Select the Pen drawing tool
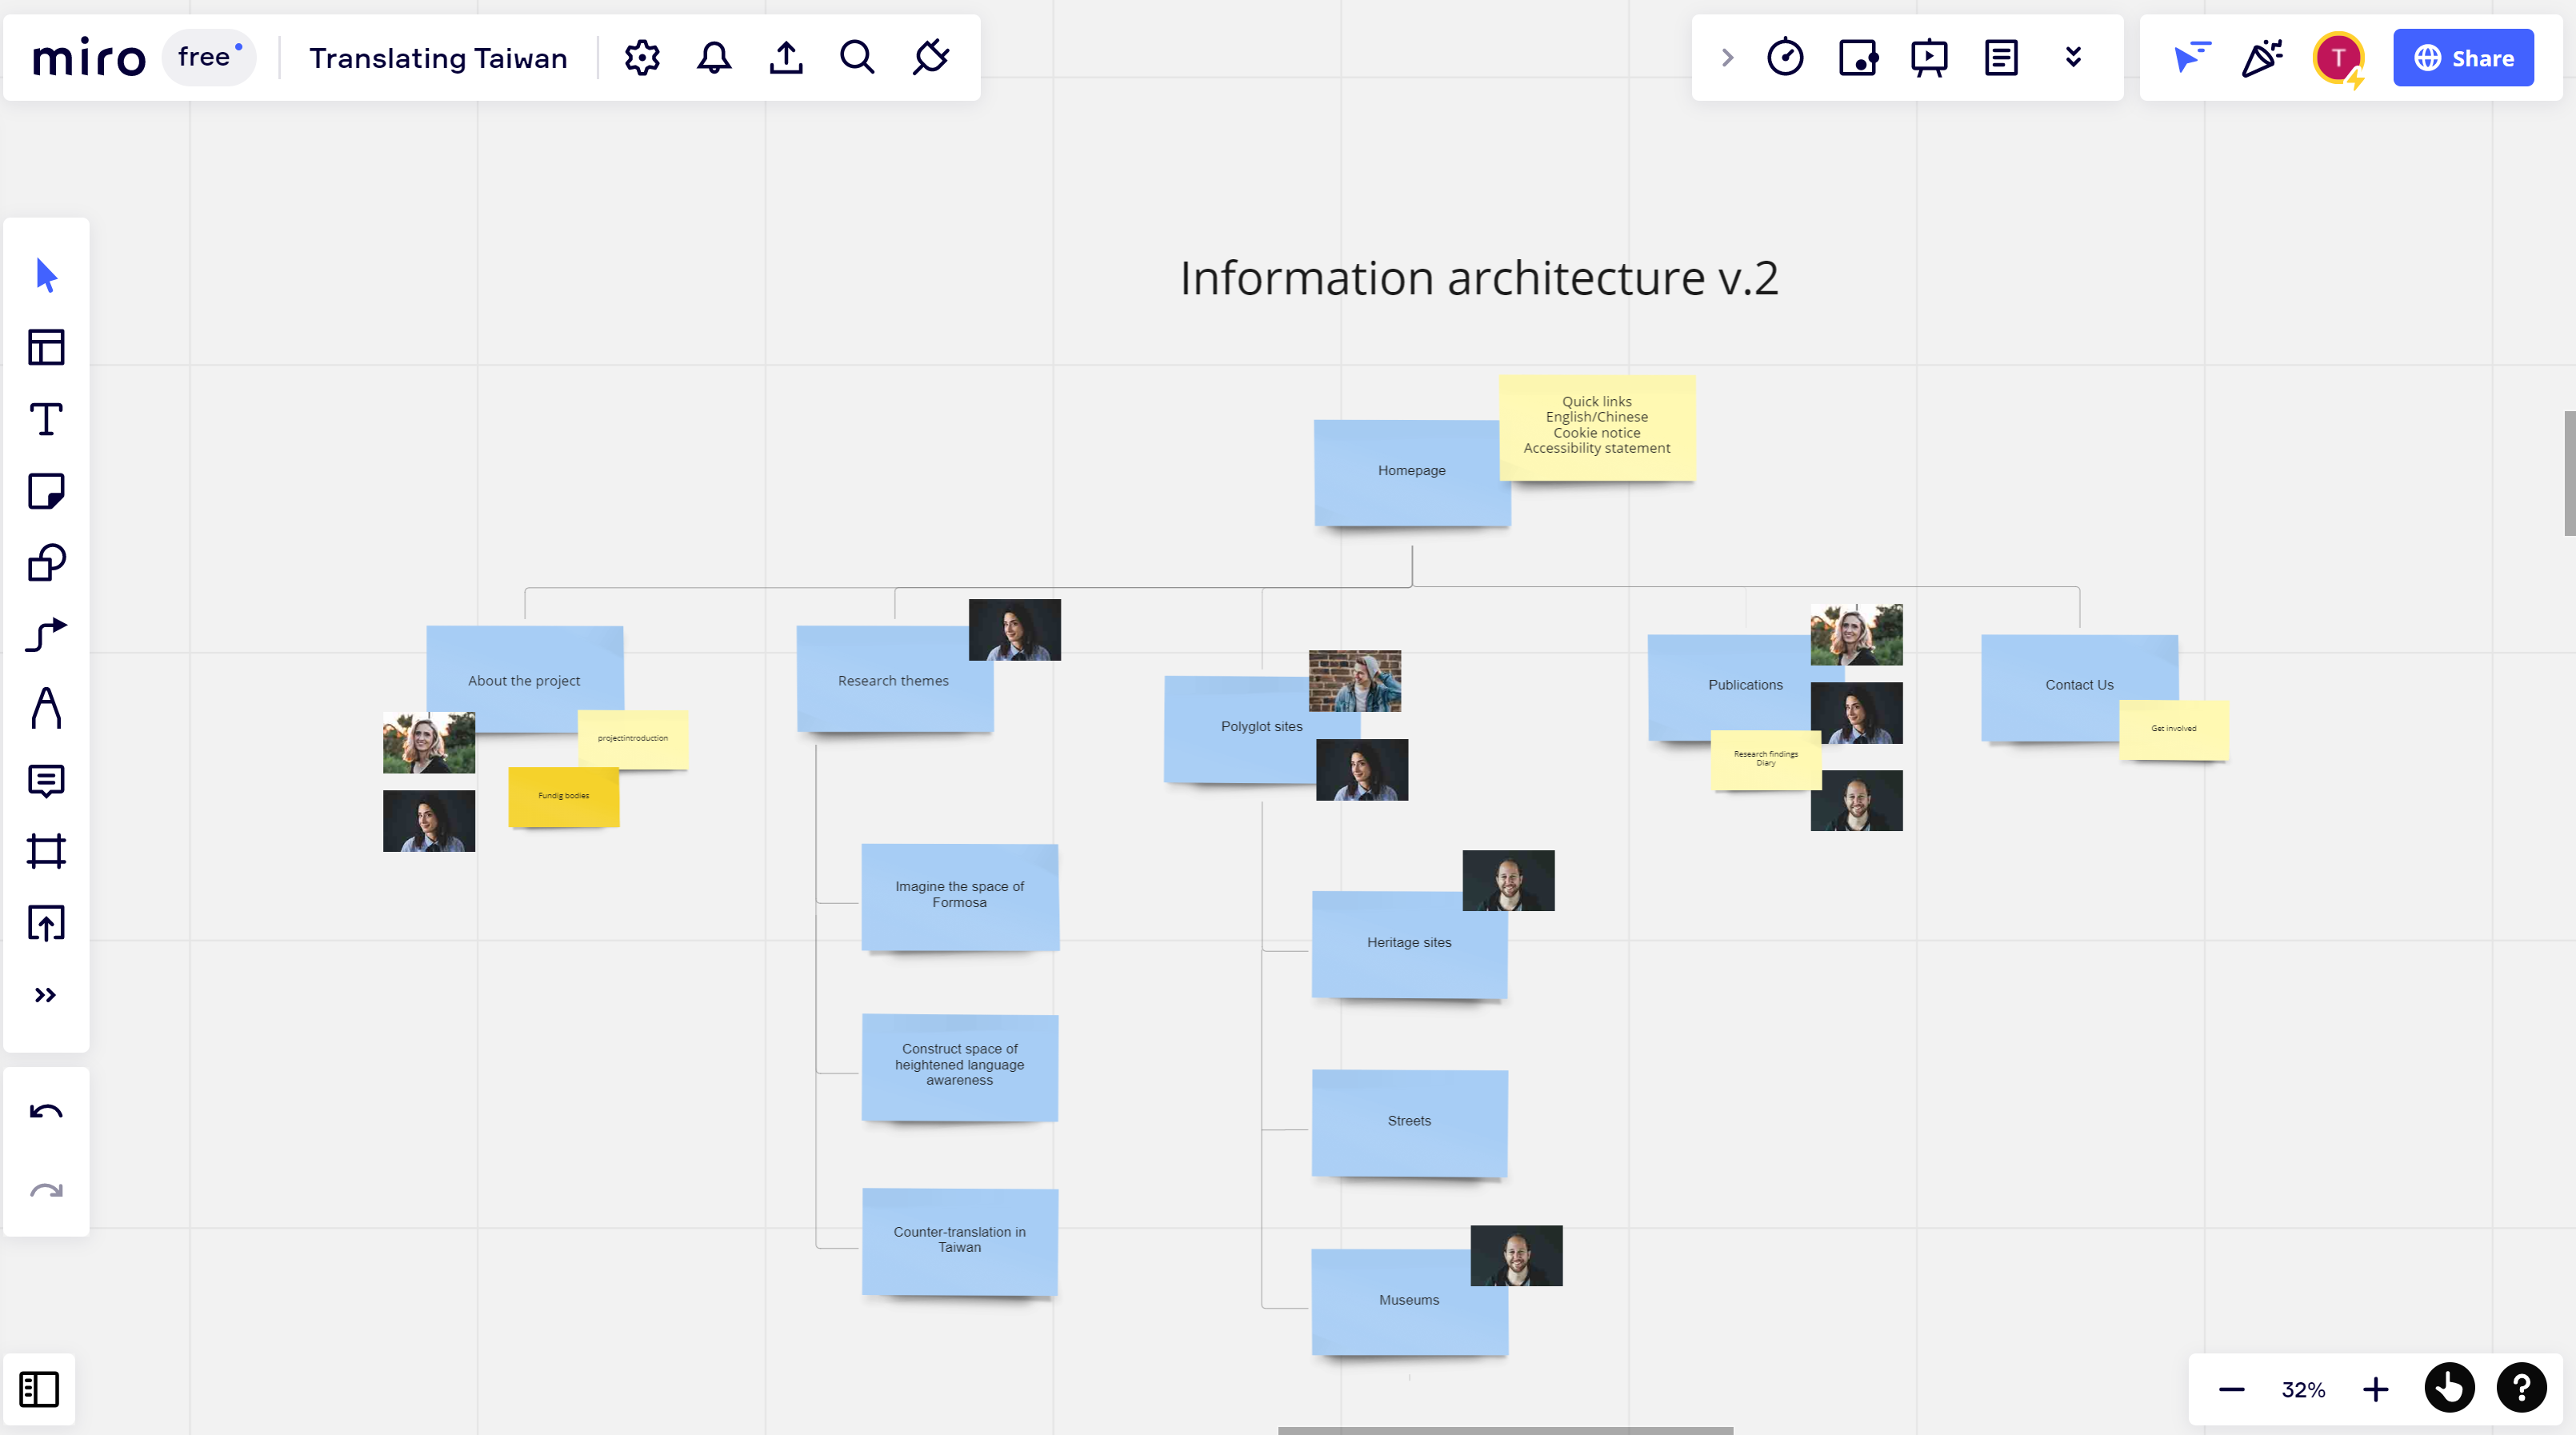 click(x=46, y=707)
